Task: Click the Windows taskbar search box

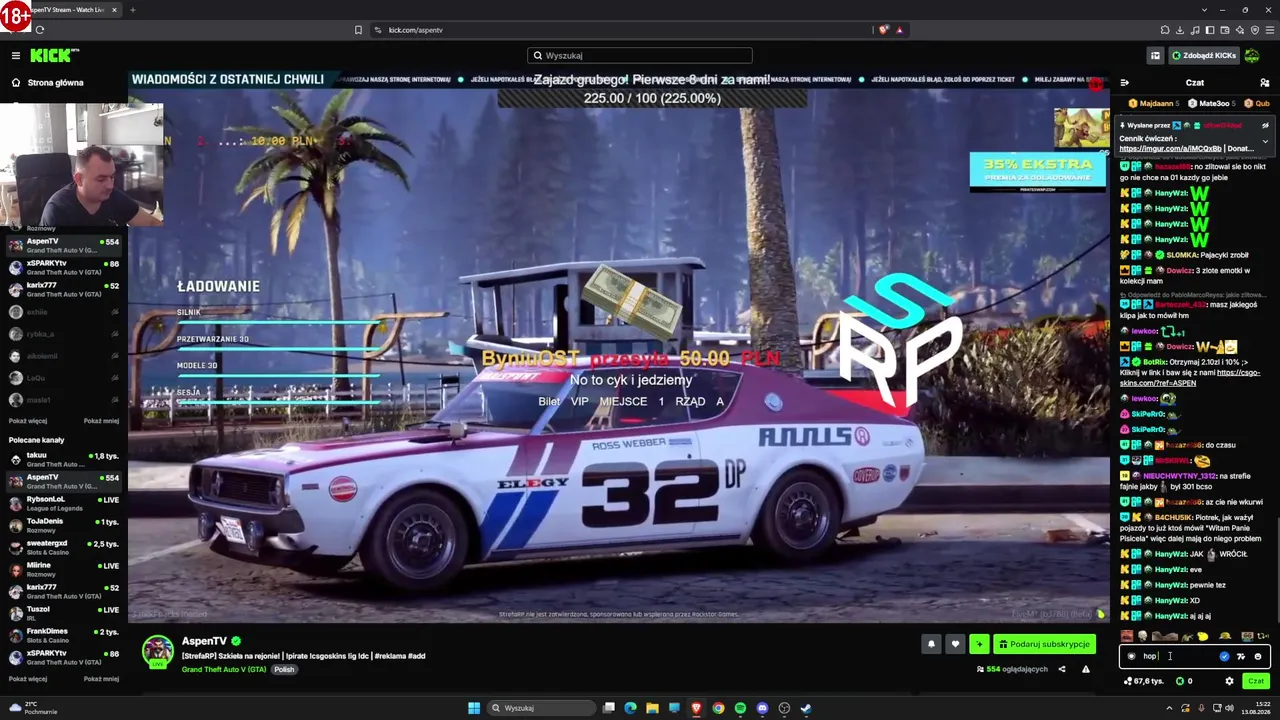Action: point(542,708)
